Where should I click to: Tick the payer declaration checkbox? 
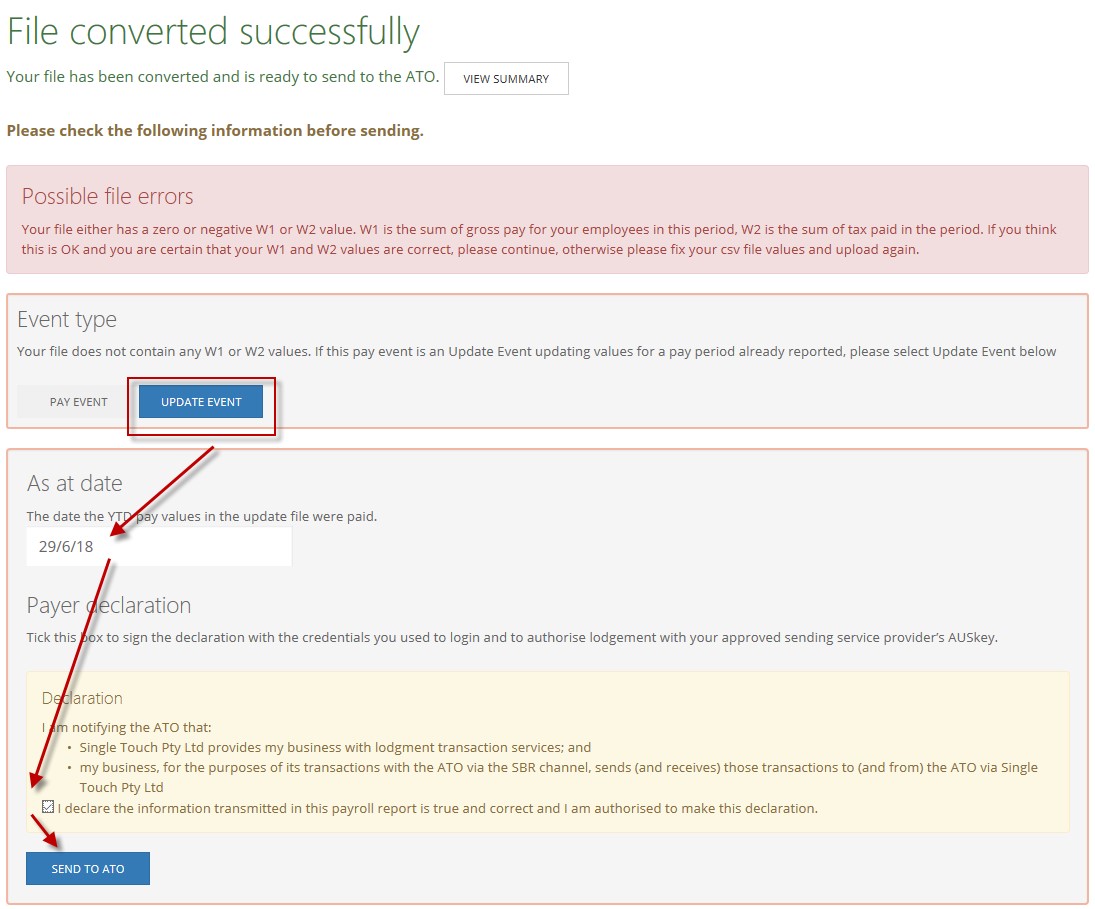click(48, 807)
